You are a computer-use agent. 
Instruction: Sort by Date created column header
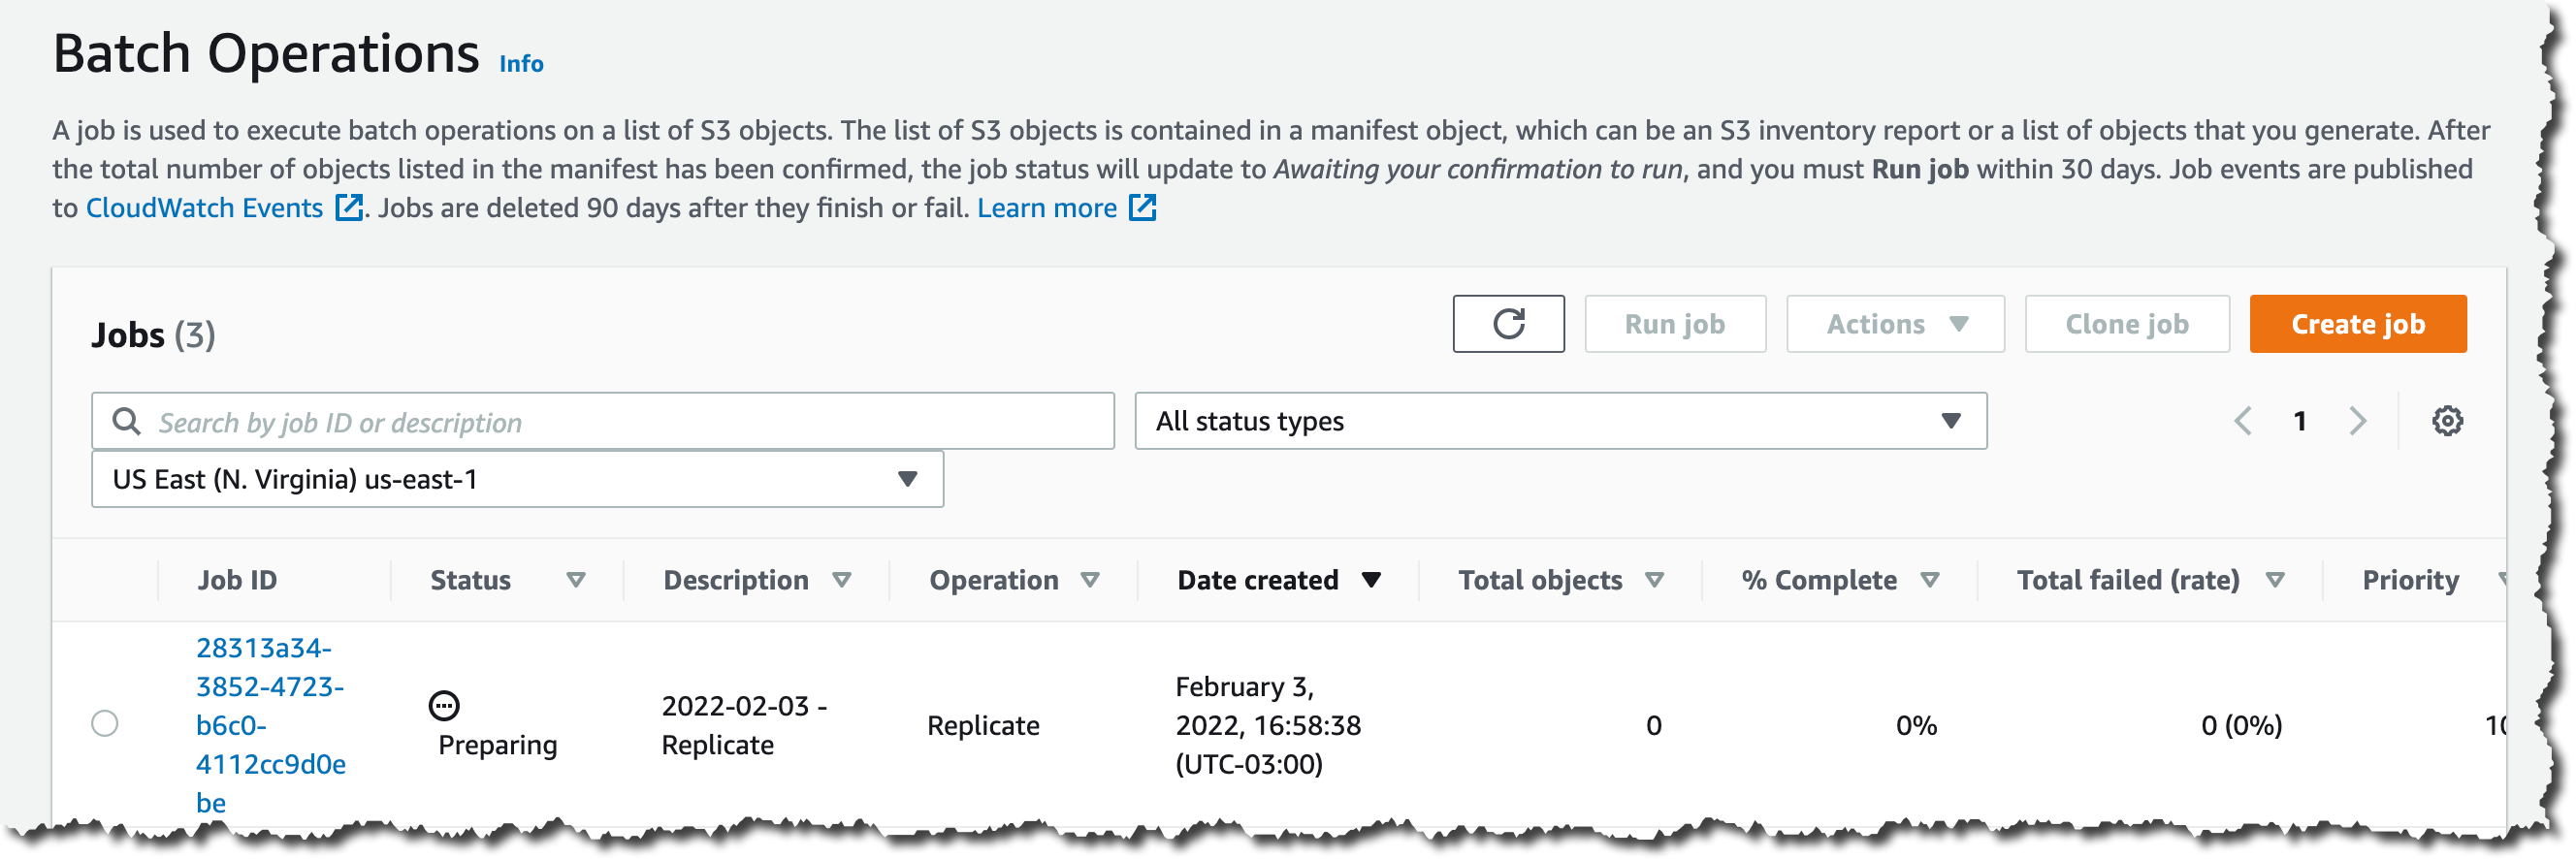(x=1258, y=580)
